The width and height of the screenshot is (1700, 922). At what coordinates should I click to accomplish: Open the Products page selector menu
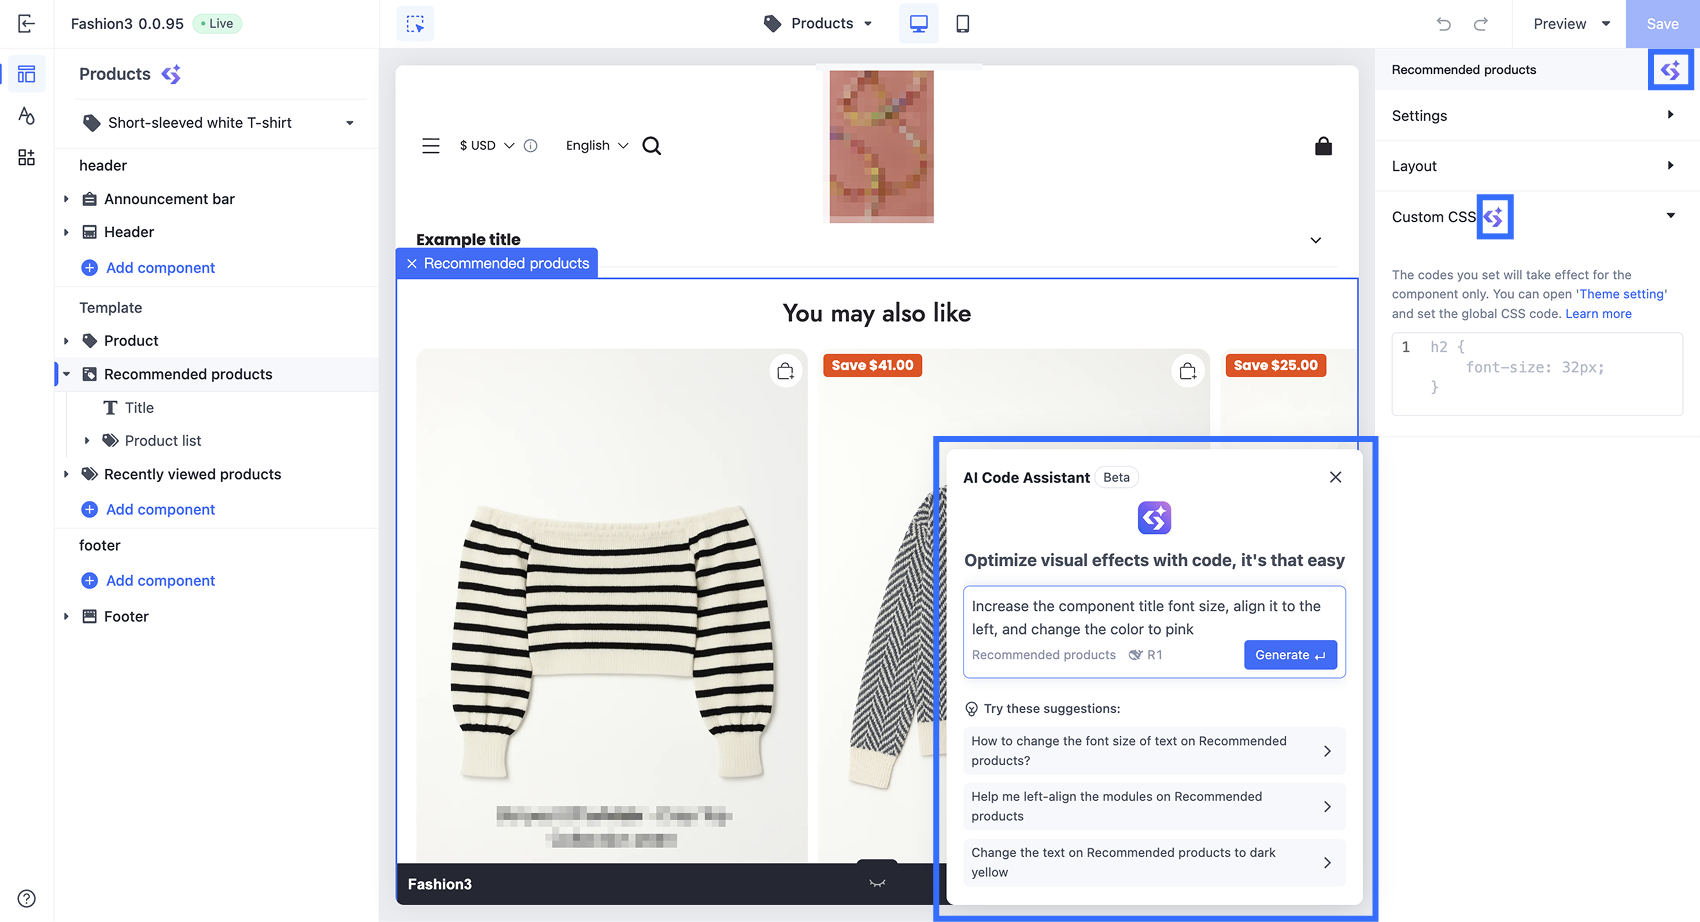[x=819, y=24]
